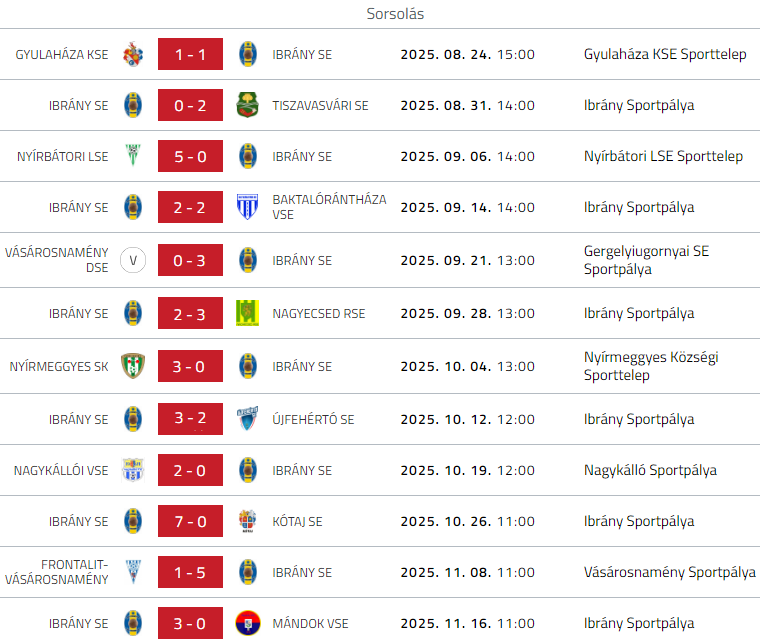The height and width of the screenshot is (640, 760).
Task: Click the Vásárosnamény DSE circular V logo
Action: (x=133, y=260)
